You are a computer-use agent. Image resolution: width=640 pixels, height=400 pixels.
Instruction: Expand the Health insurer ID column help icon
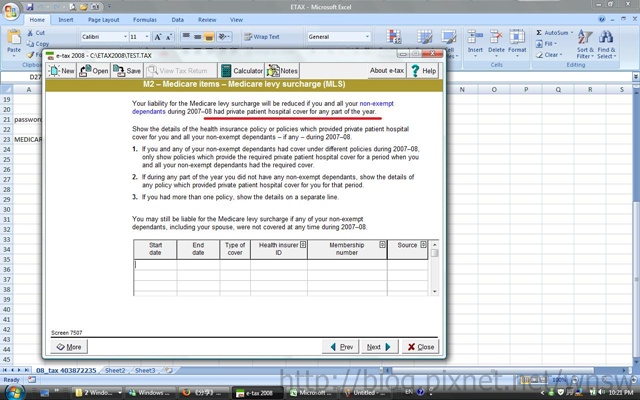(x=303, y=244)
